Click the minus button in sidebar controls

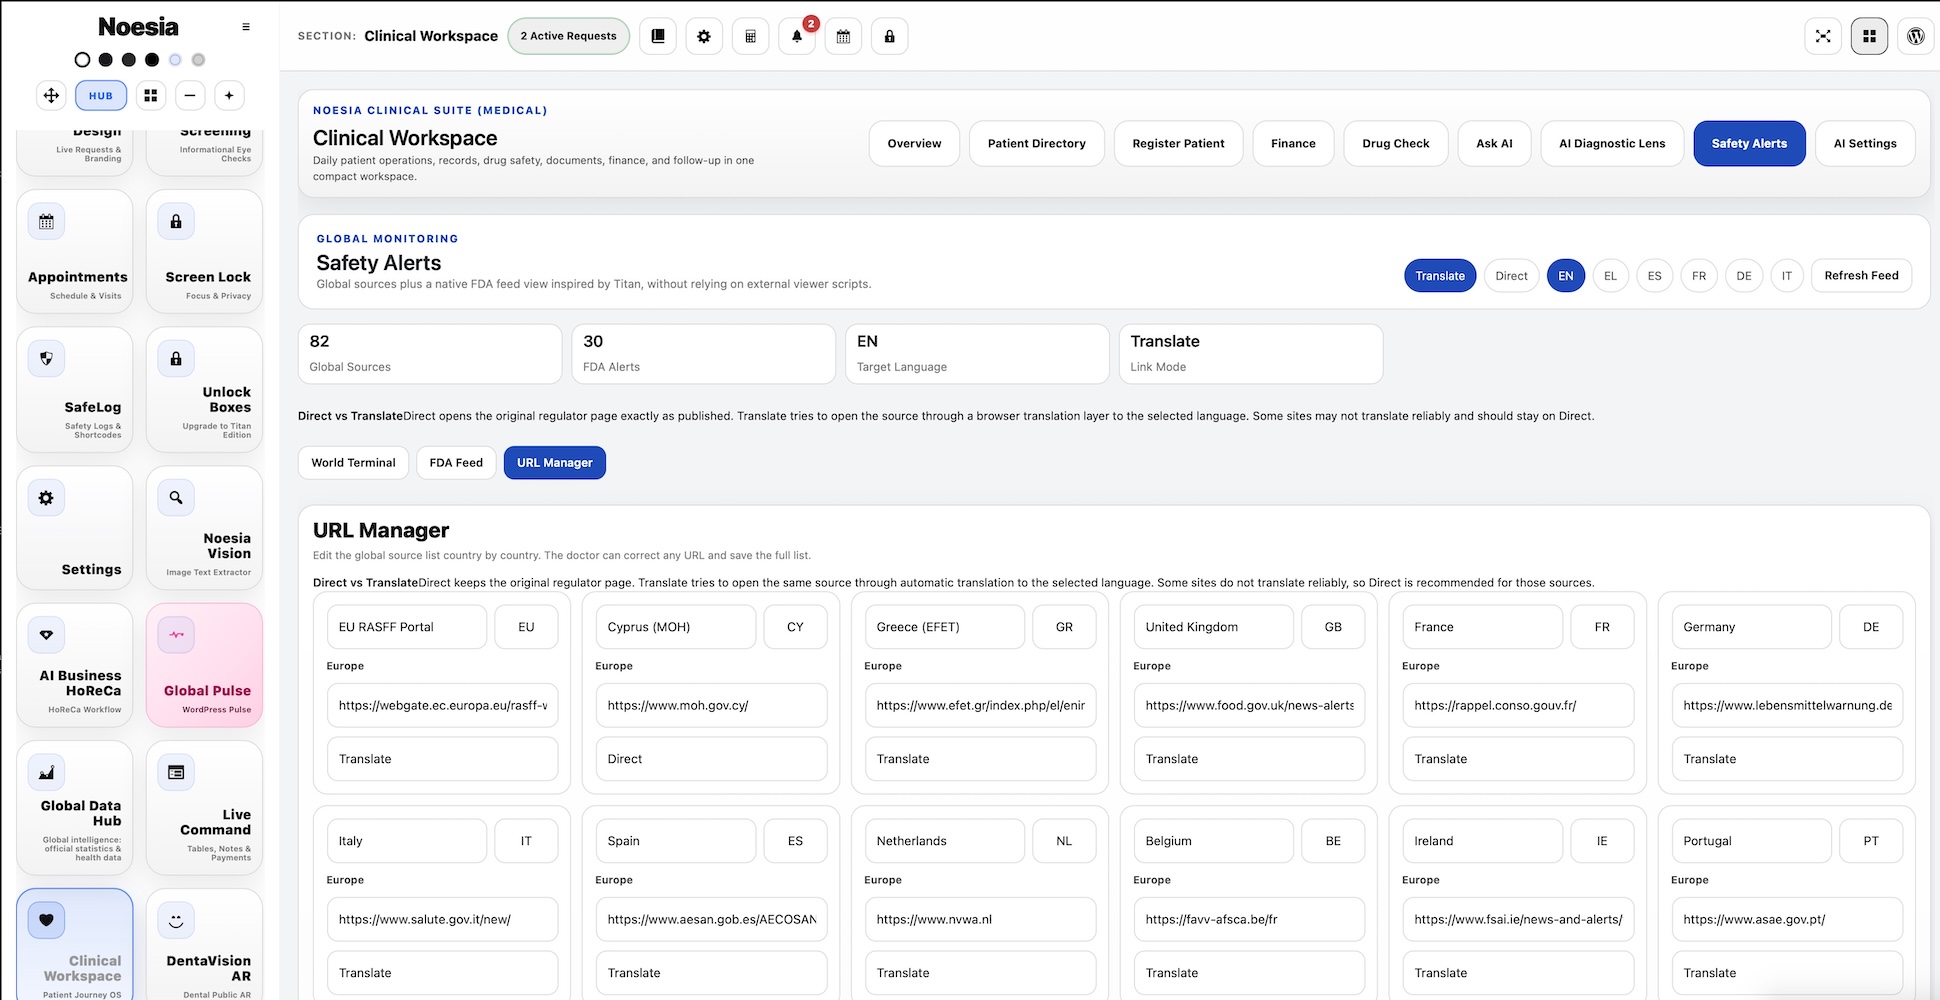(x=190, y=96)
